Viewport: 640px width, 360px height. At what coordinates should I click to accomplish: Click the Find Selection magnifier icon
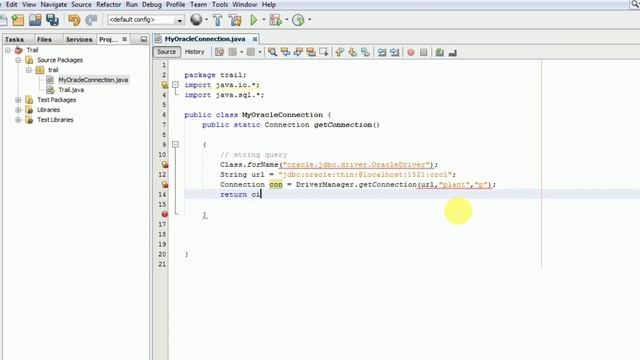[x=272, y=52]
